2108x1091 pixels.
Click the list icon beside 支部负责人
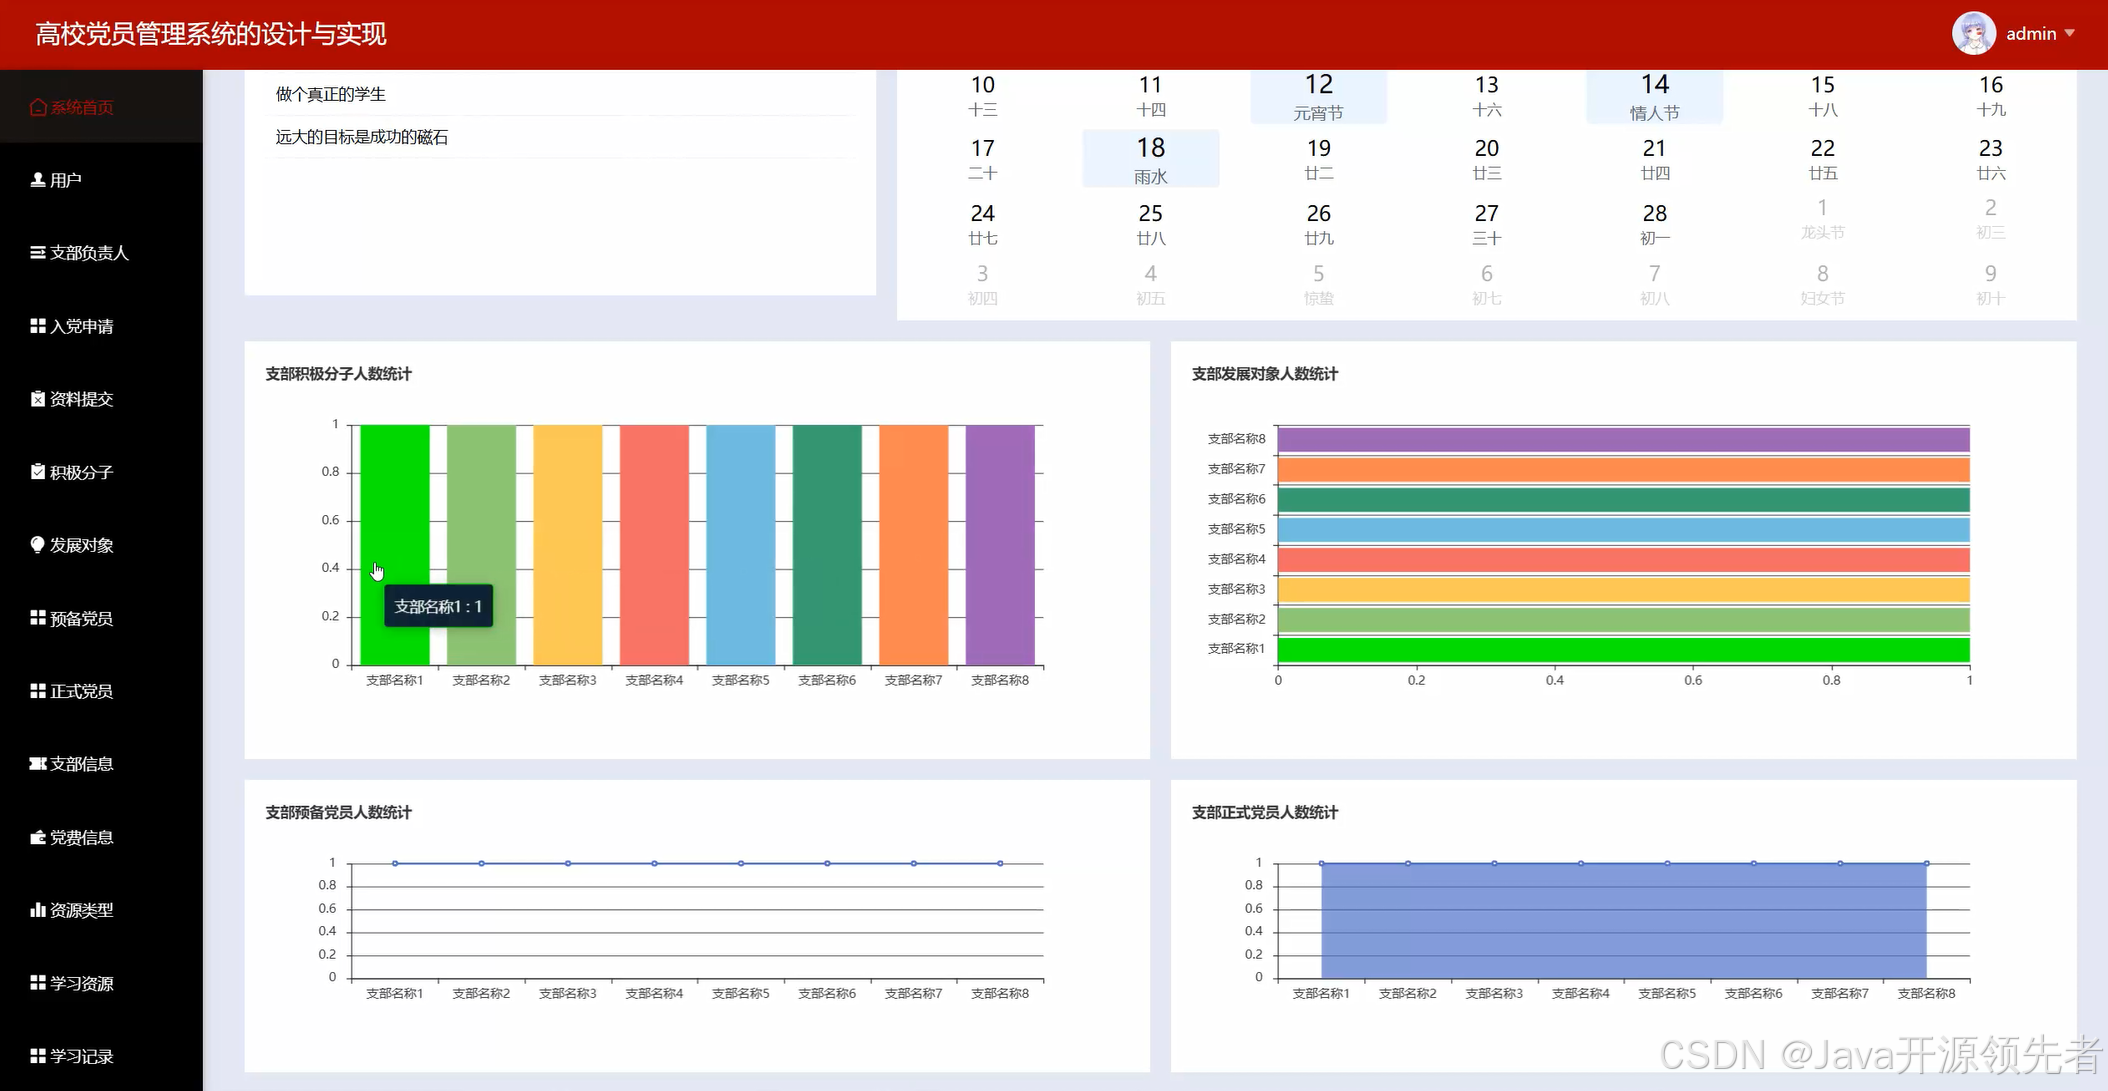point(38,253)
